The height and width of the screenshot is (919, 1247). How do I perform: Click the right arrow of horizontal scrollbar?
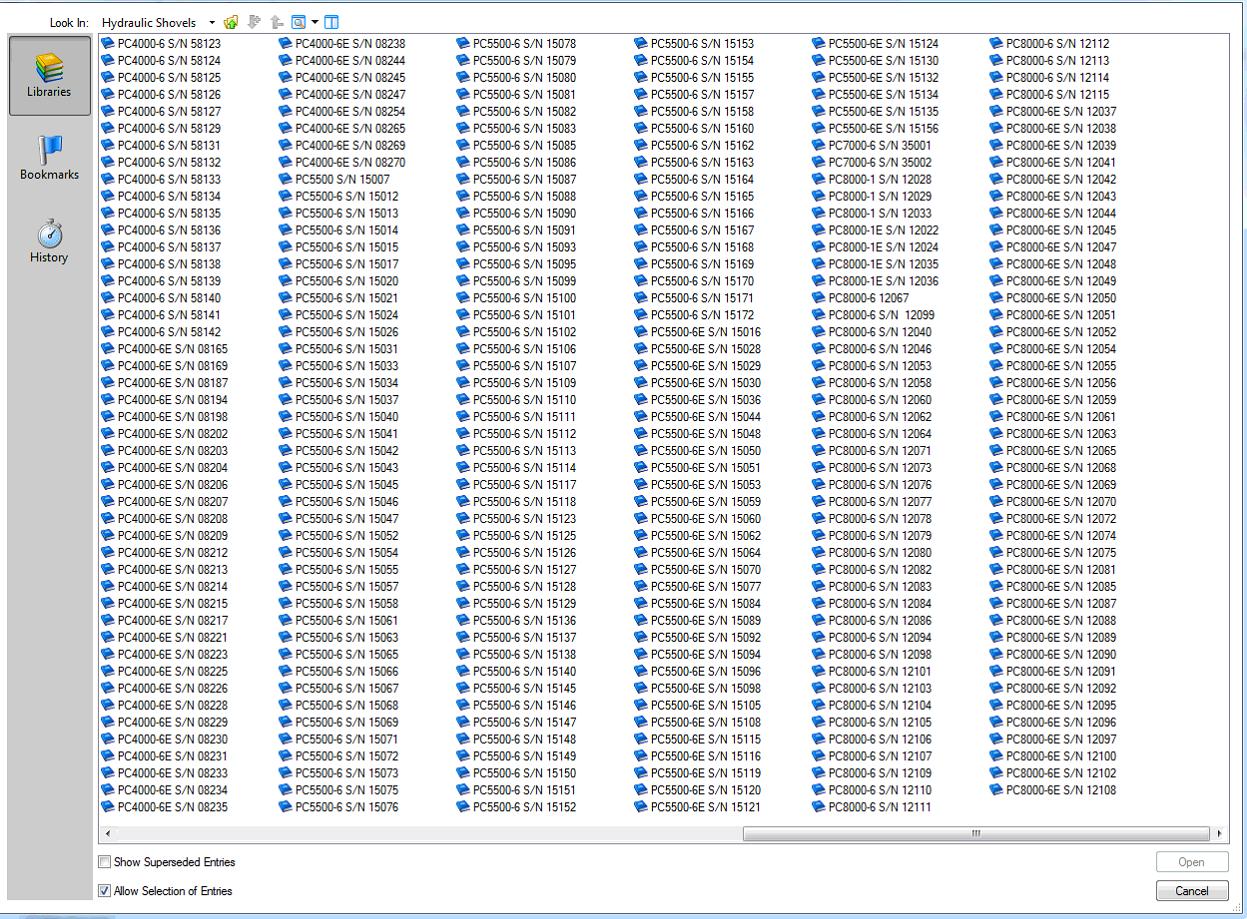[1219, 834]
